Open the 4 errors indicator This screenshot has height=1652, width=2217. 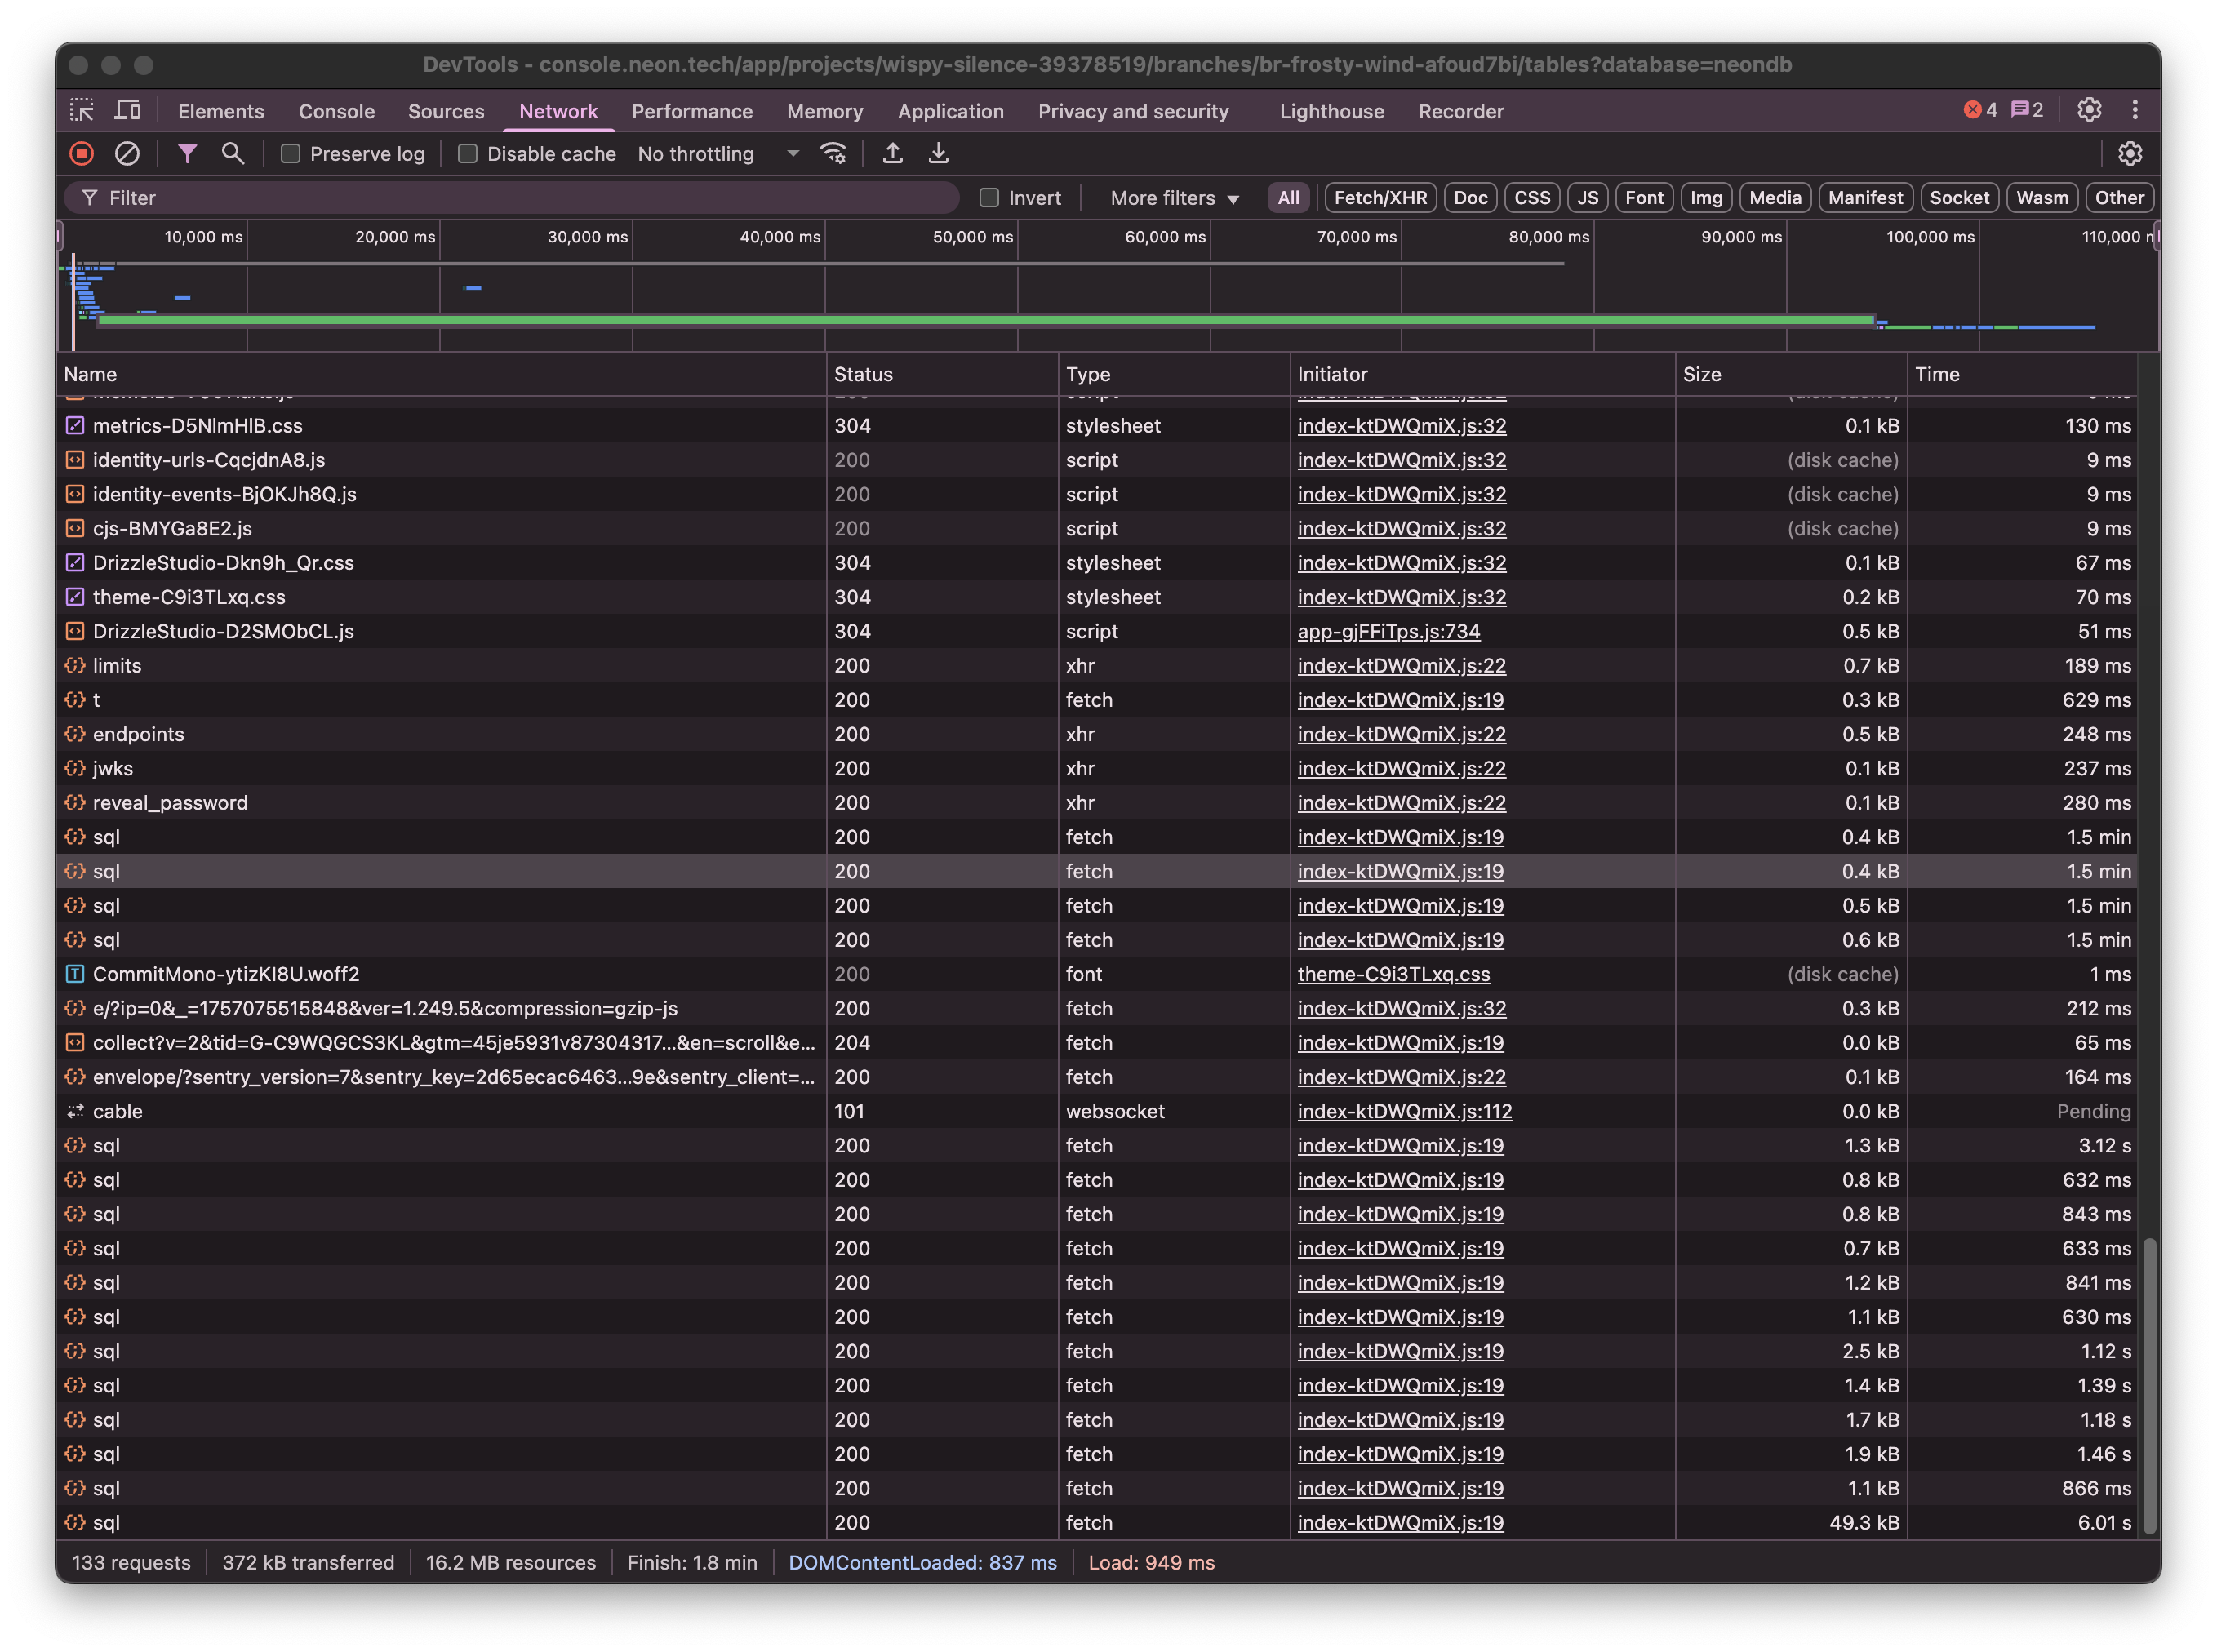[x=1980, y=110]
